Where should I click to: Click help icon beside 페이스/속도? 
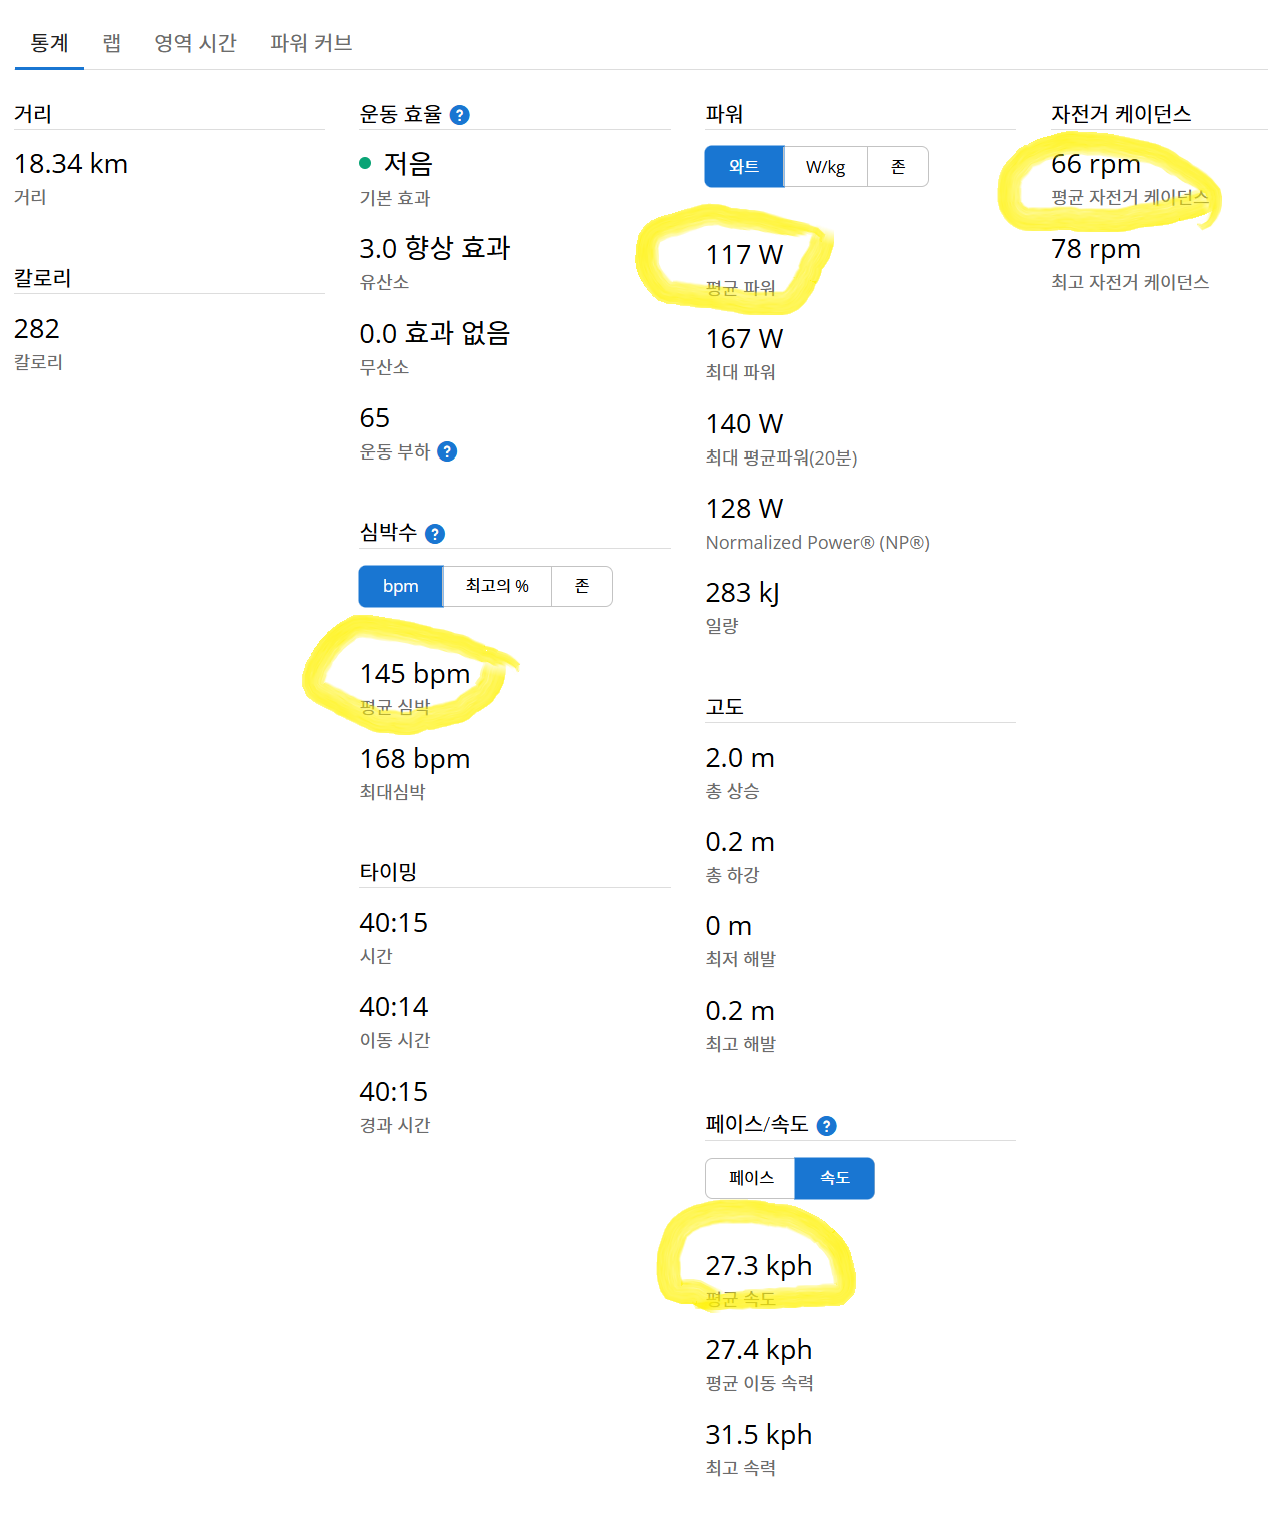(x=827, y=1126)
